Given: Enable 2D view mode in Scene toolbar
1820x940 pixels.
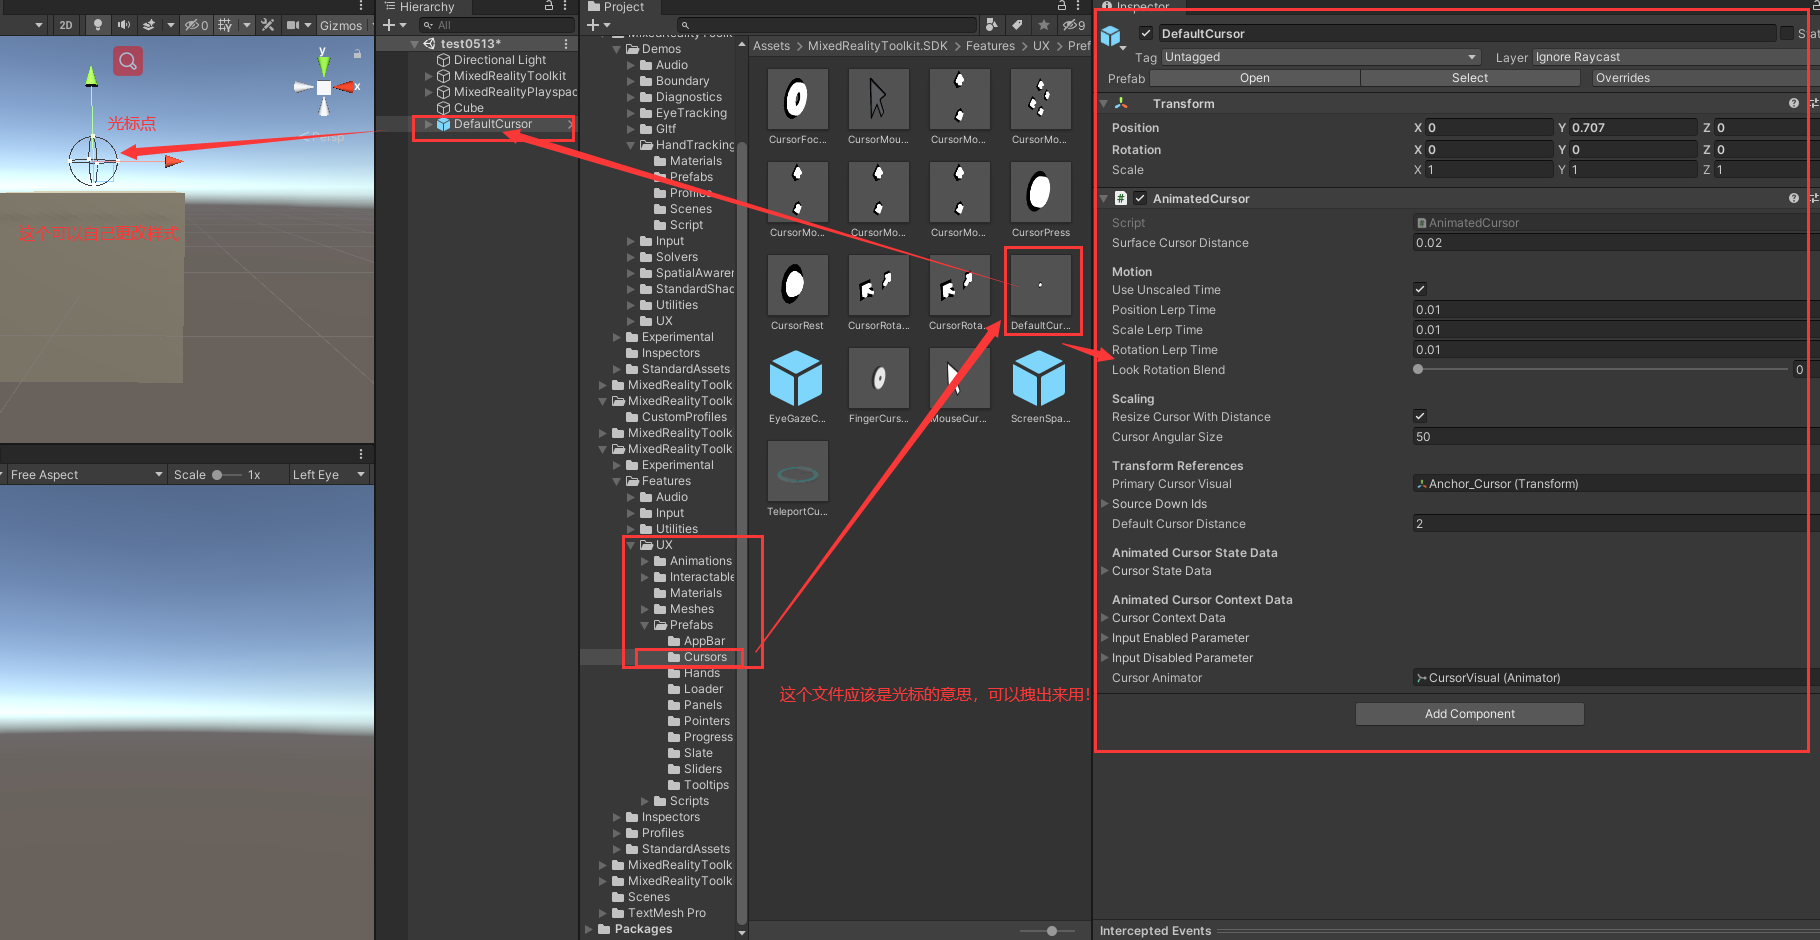Looking at the screenshot, I should click(x=66, y=25).
